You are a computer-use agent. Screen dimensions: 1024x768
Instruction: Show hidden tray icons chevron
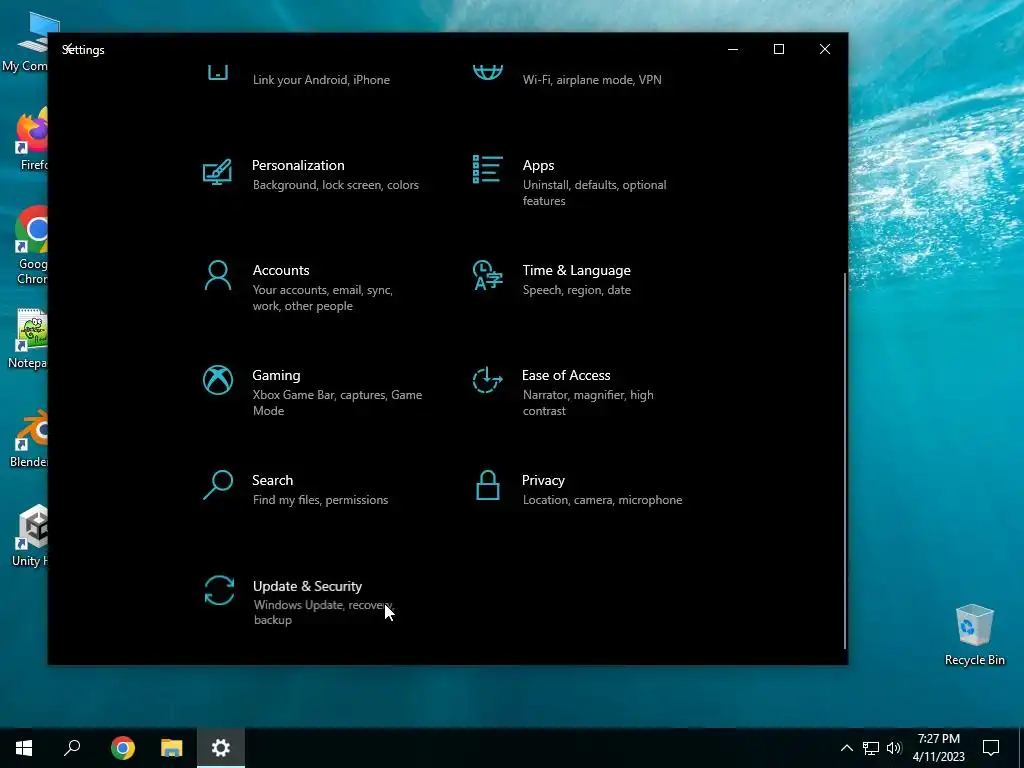point(846,748)
